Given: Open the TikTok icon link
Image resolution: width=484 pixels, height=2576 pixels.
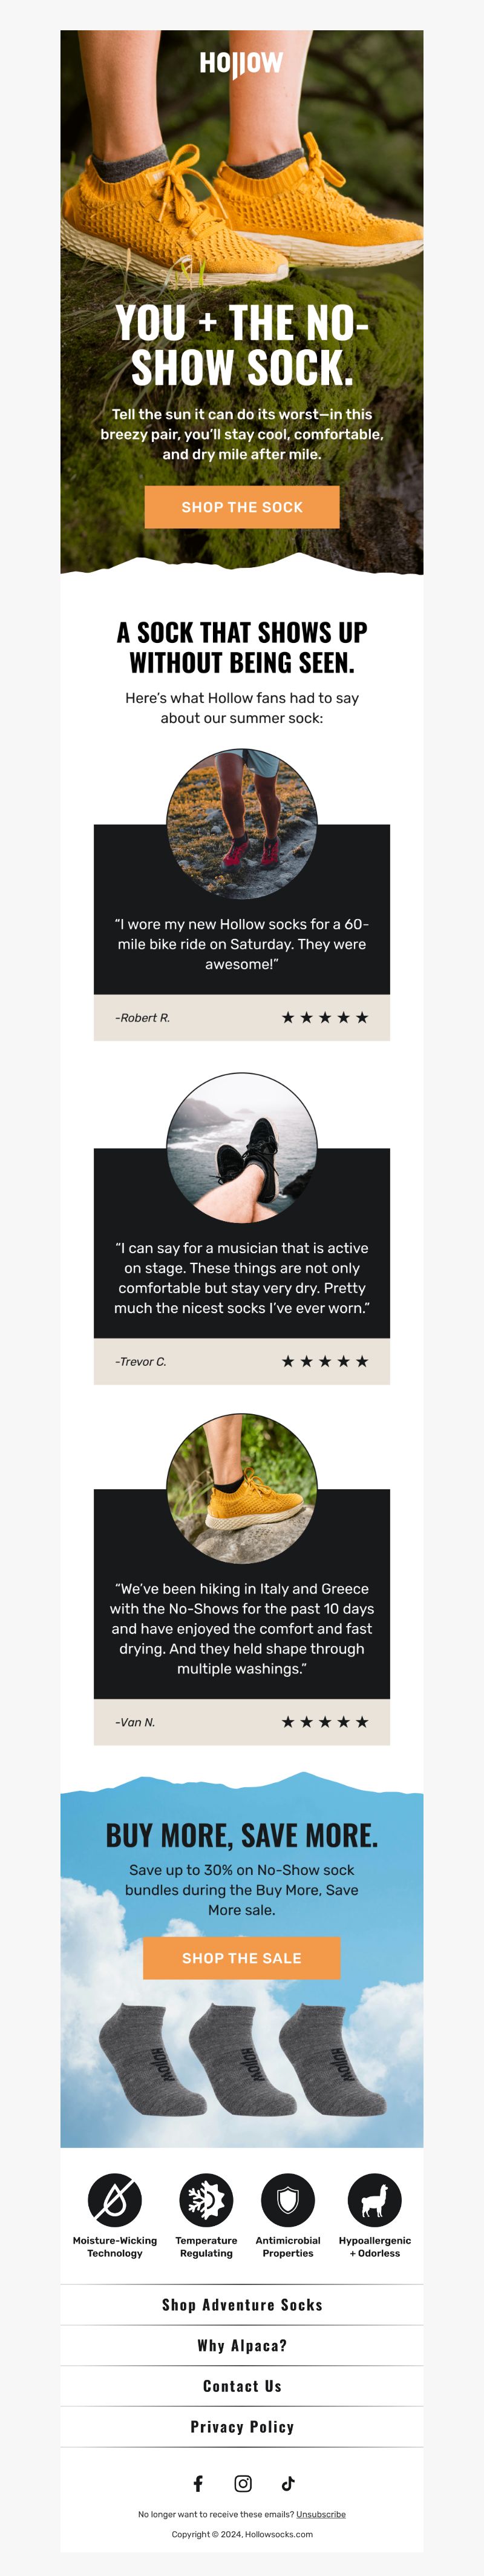Looking at the screenshot, I should click(x=288, y=2484).
